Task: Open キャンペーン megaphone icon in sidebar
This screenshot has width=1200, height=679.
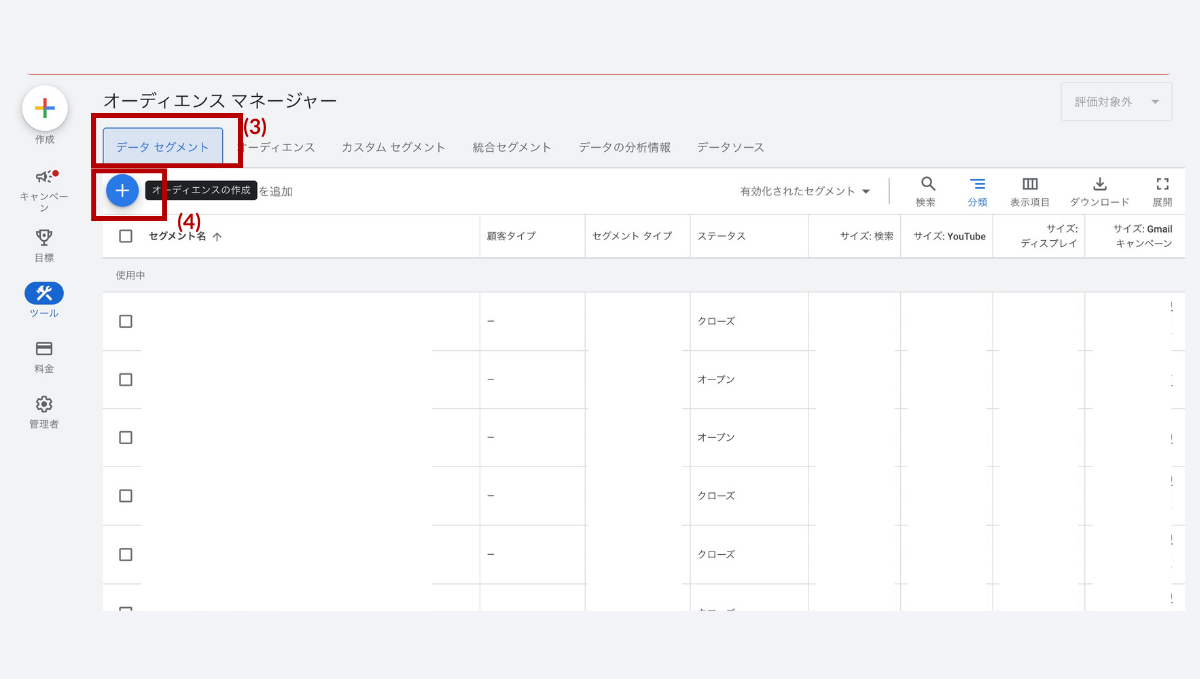Action: pos(44,176)
